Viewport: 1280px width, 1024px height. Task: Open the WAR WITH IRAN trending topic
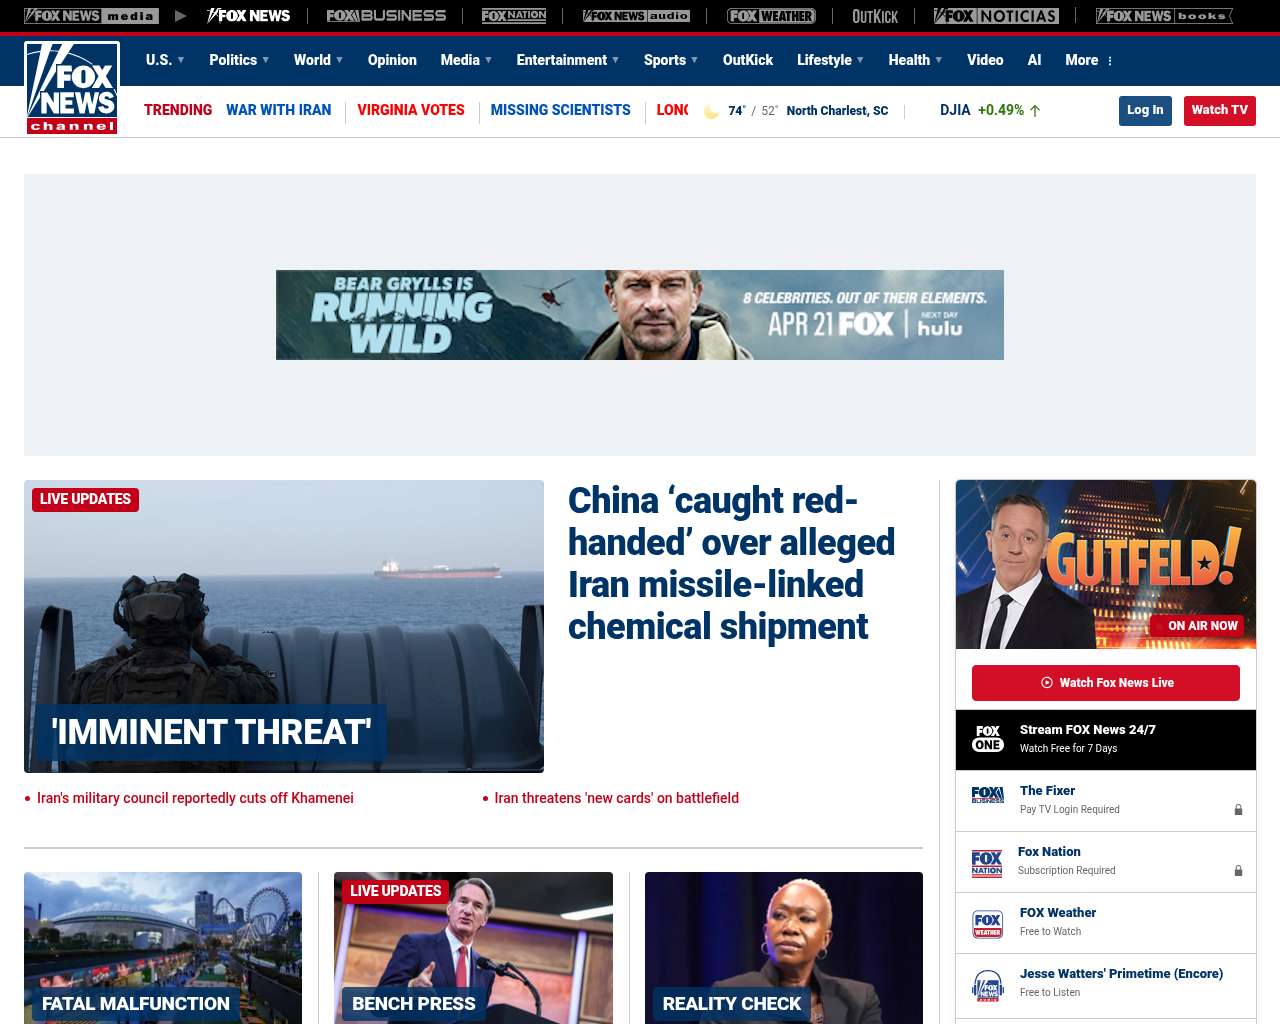(x=278, y=110)
